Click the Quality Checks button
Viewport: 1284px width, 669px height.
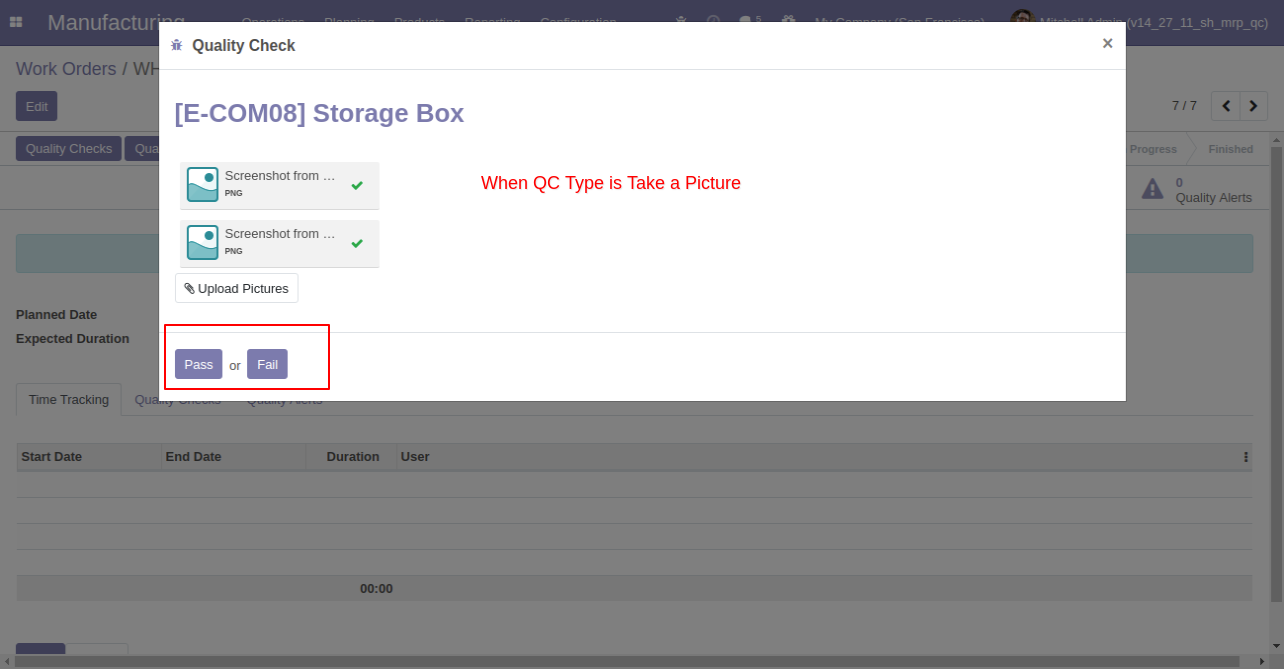point(68,149)
